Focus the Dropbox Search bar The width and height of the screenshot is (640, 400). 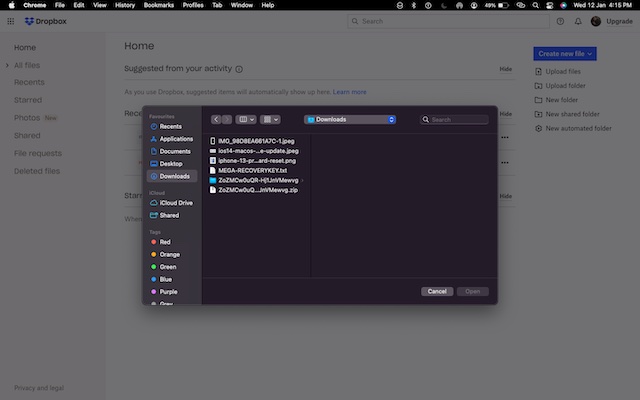[448, 21]
